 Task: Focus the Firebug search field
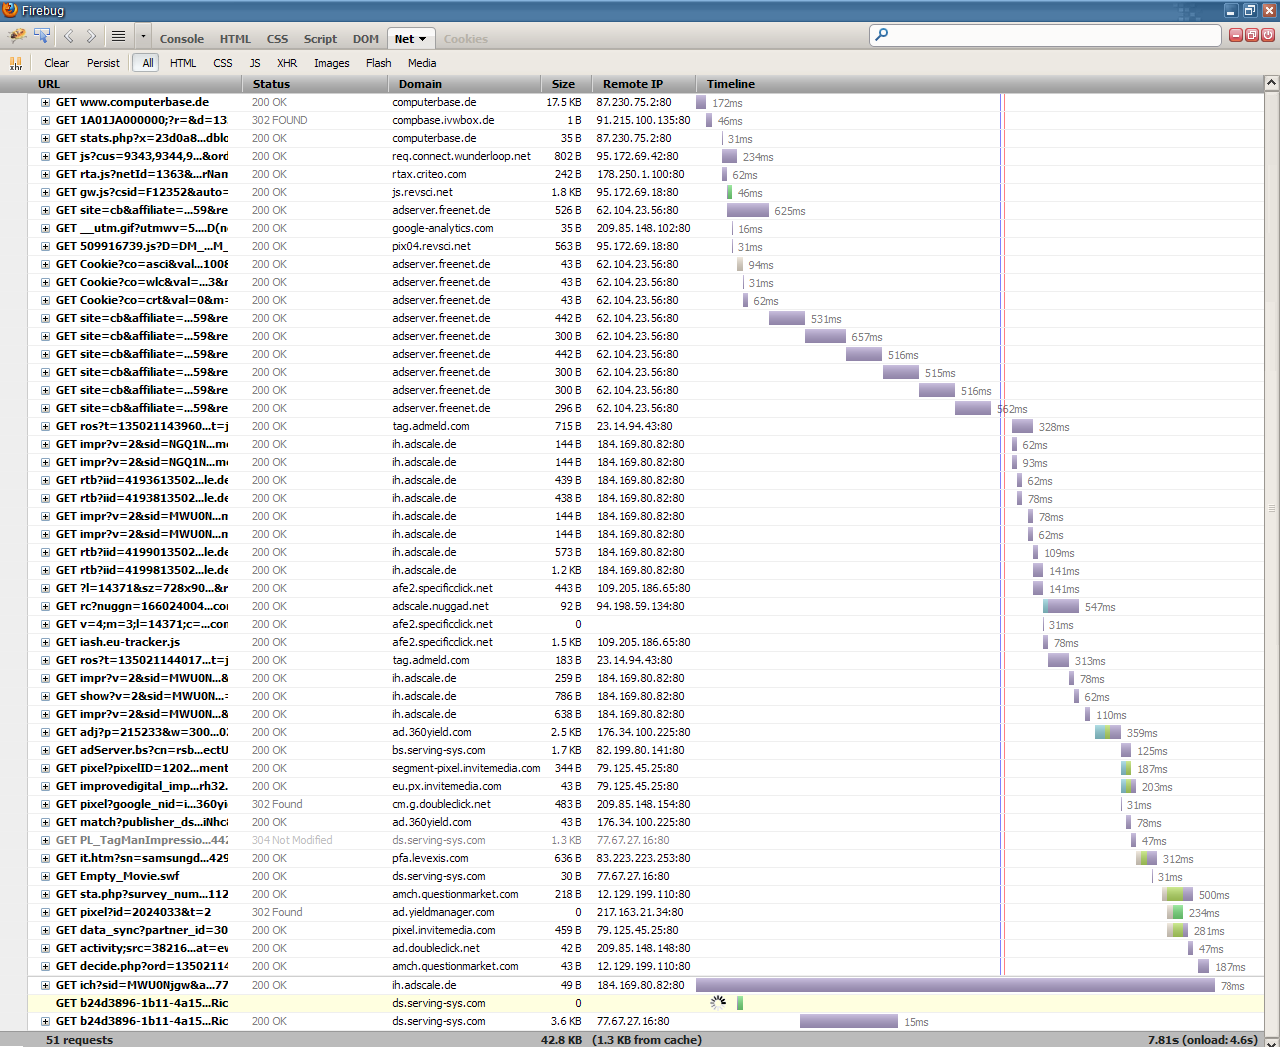tap(1045, 35)
